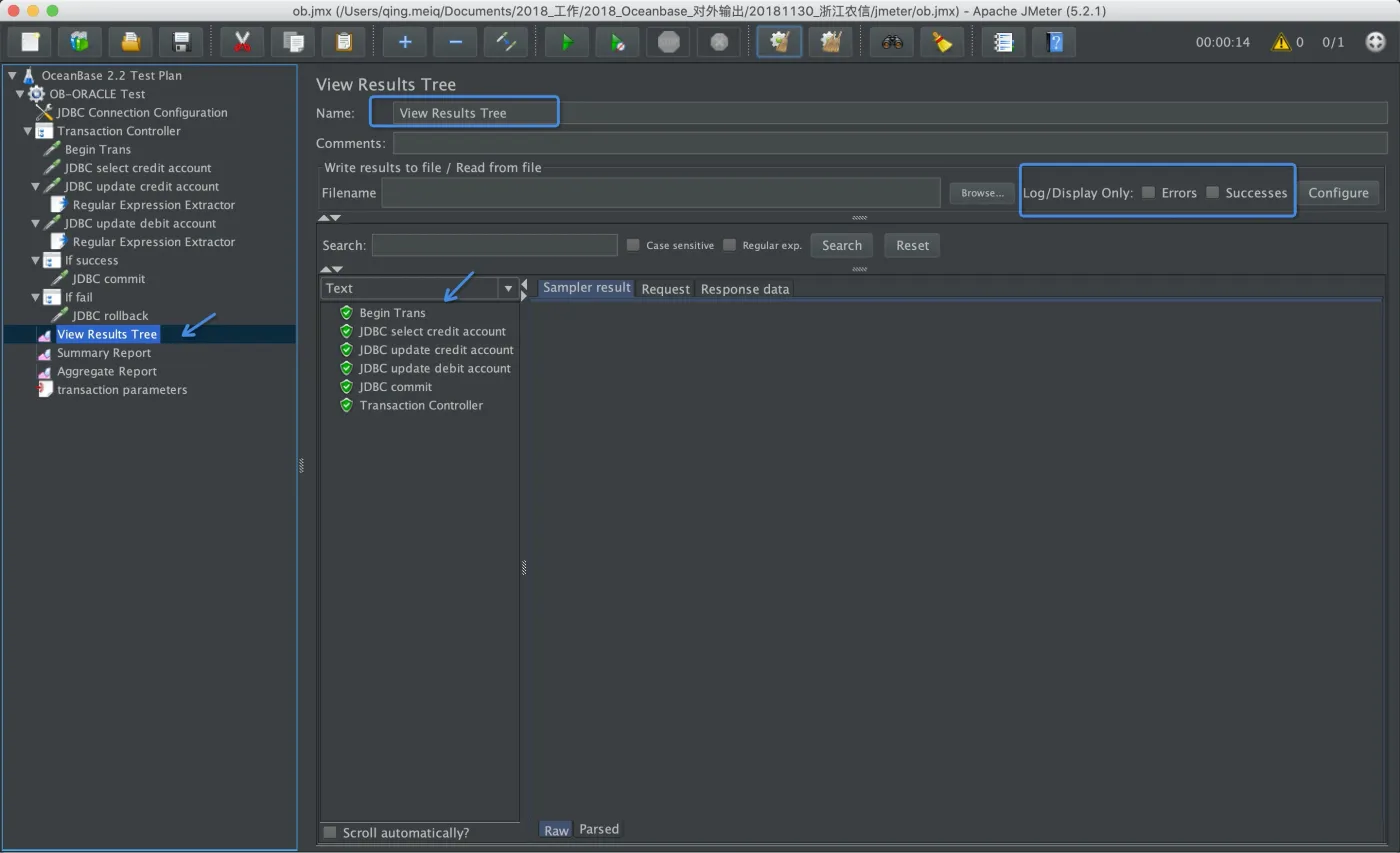Click the Clear All results icon

[x=830, y=42]
